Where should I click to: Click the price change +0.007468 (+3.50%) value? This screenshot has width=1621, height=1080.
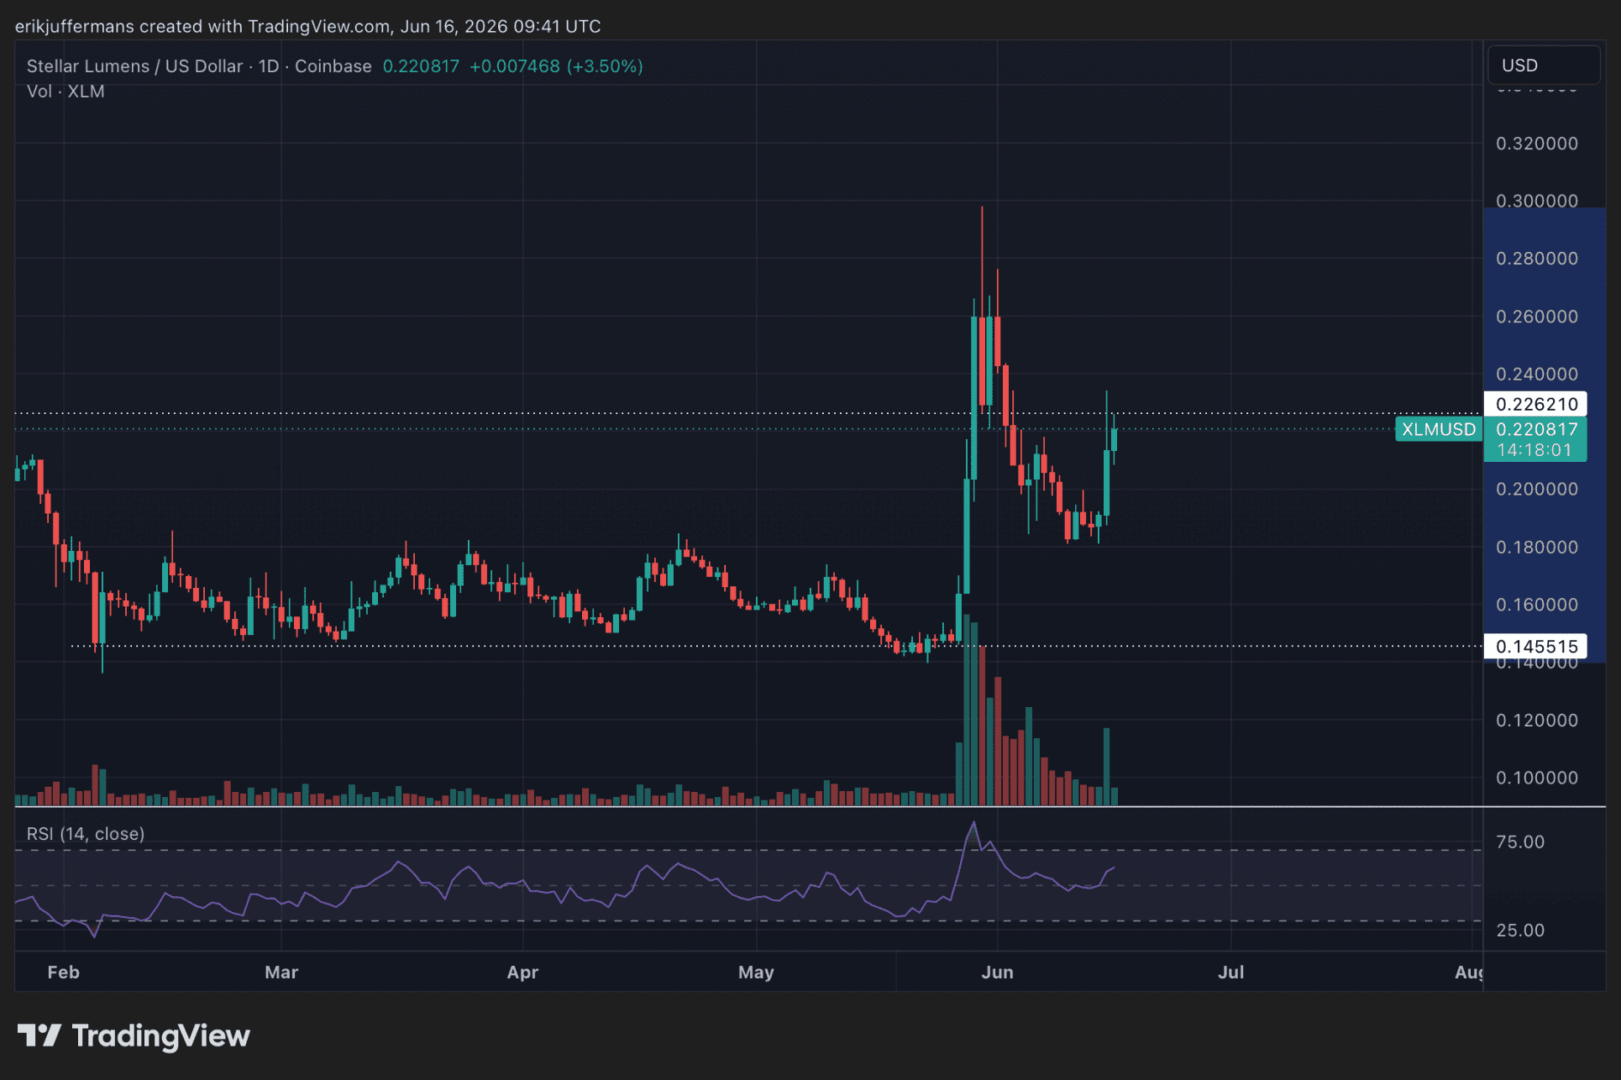click(556, 66)
